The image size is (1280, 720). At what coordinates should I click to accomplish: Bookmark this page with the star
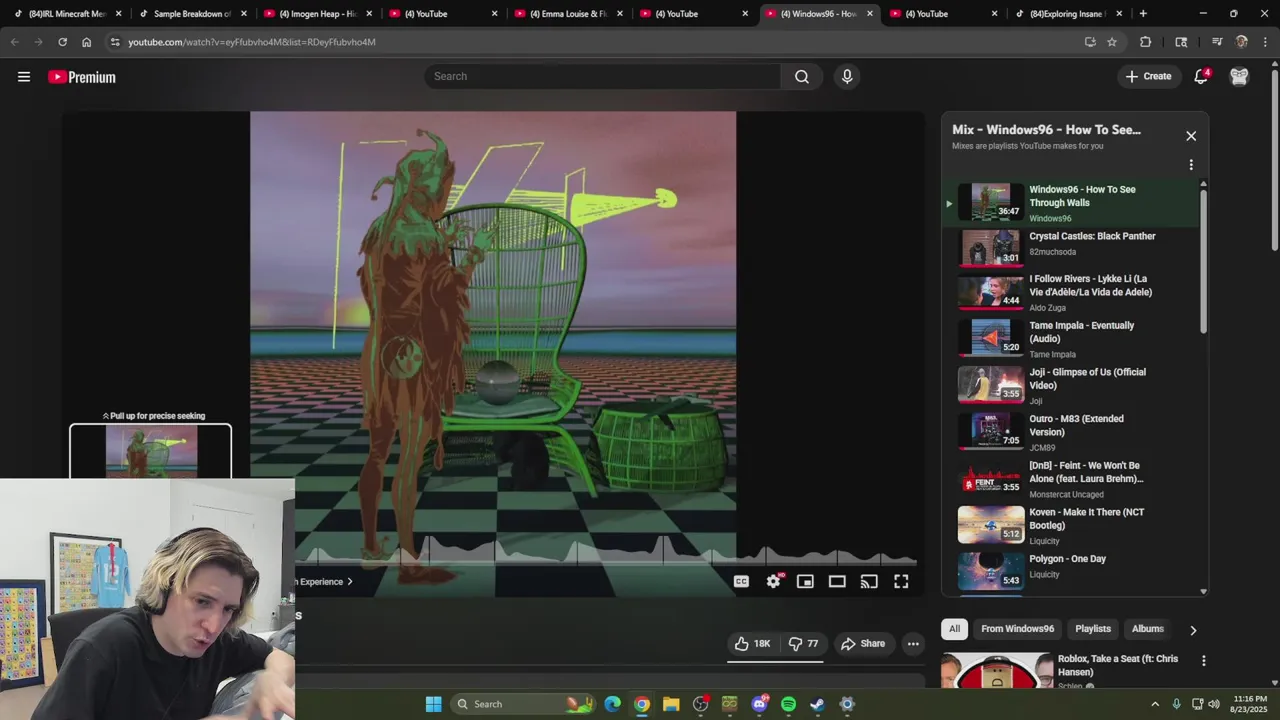[x=1112, y=42]
